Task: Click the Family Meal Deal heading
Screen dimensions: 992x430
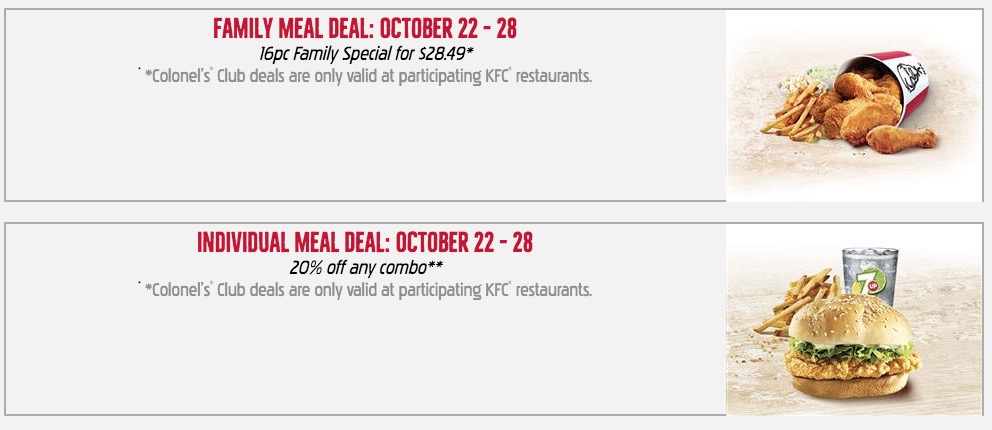Action: coord(364,28)
